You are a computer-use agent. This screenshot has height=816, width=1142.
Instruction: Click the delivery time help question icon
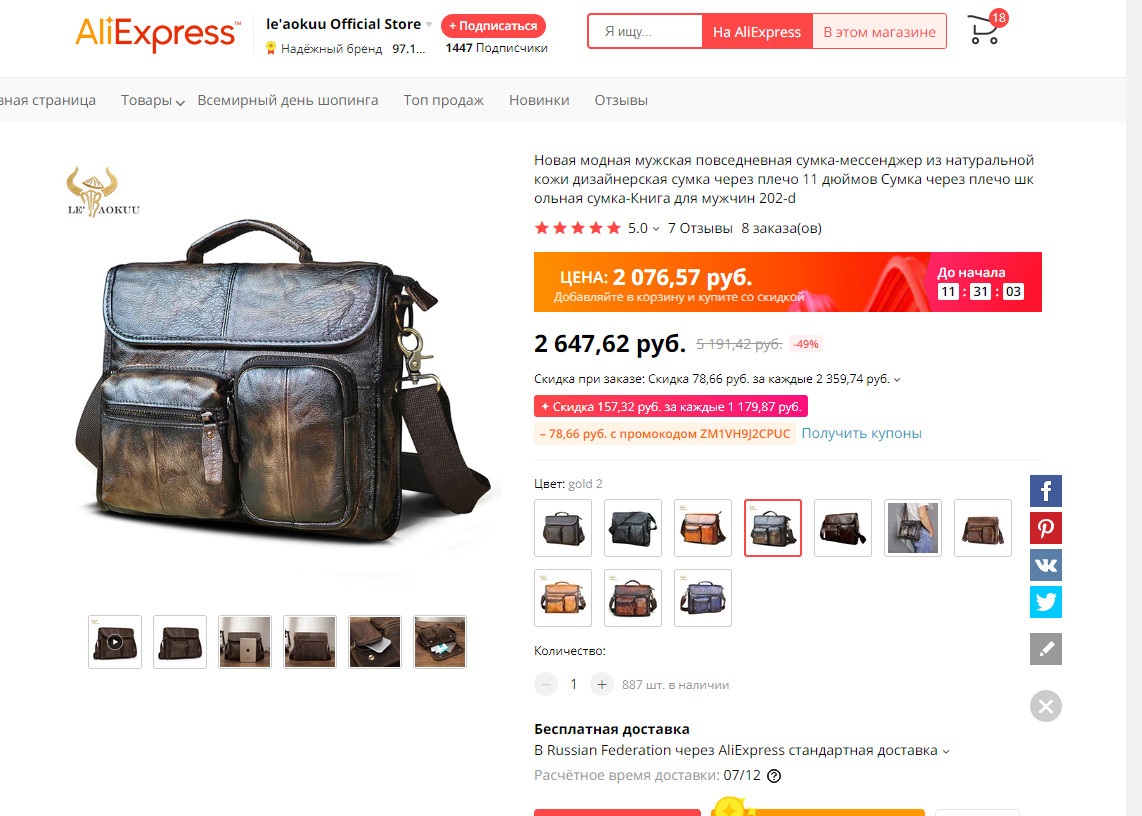(x=774, y=776)
